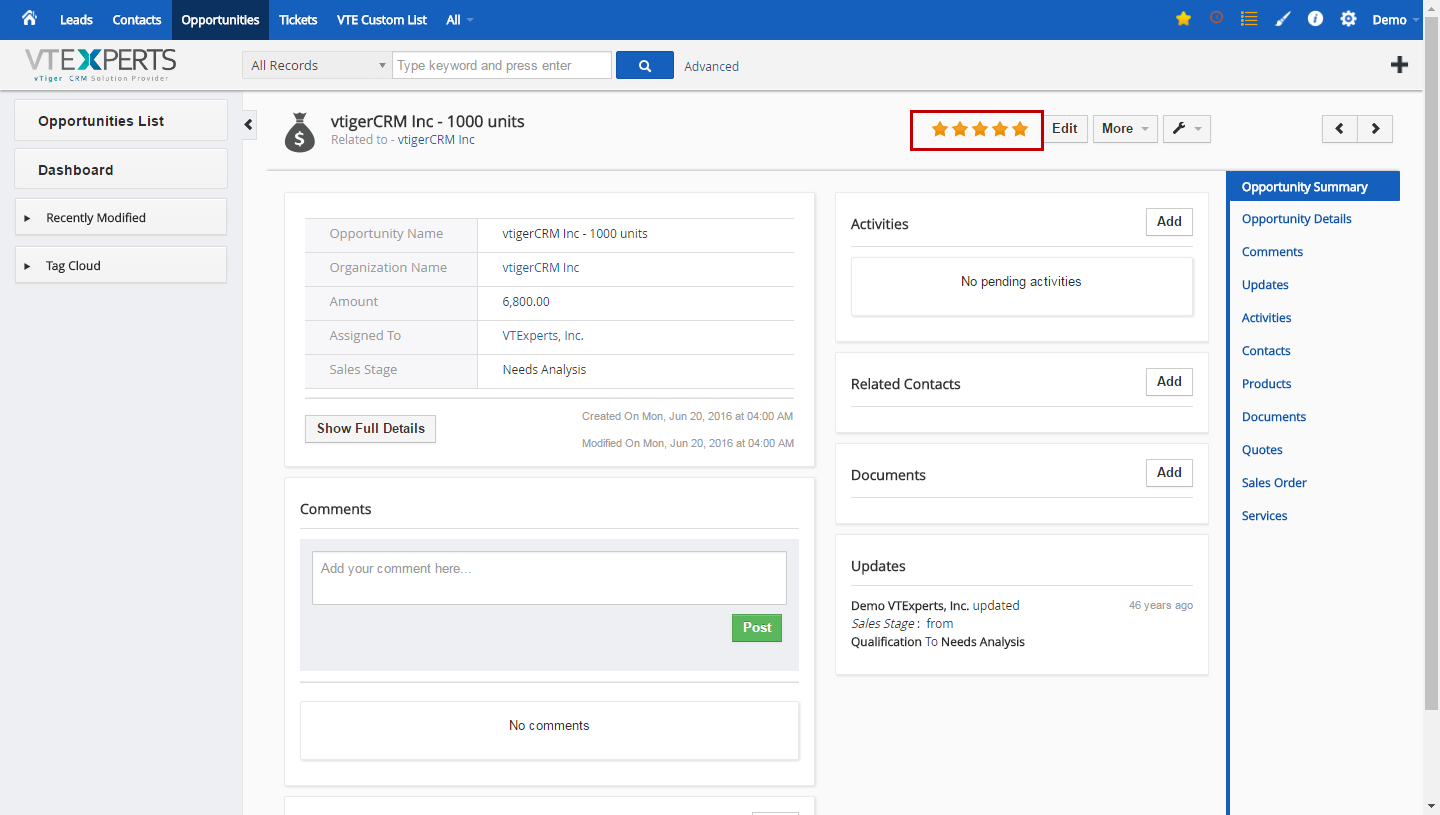Add a related contact
The height and width of the screenshot is (815, 1440).
1169,382
